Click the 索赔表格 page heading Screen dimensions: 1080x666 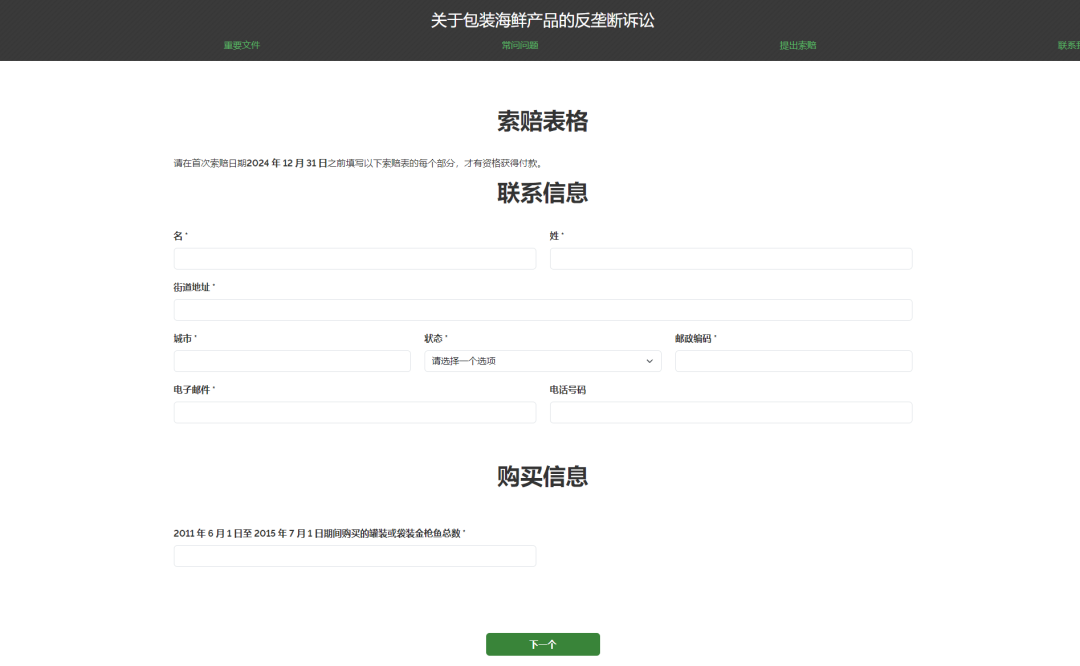point(543,121)
